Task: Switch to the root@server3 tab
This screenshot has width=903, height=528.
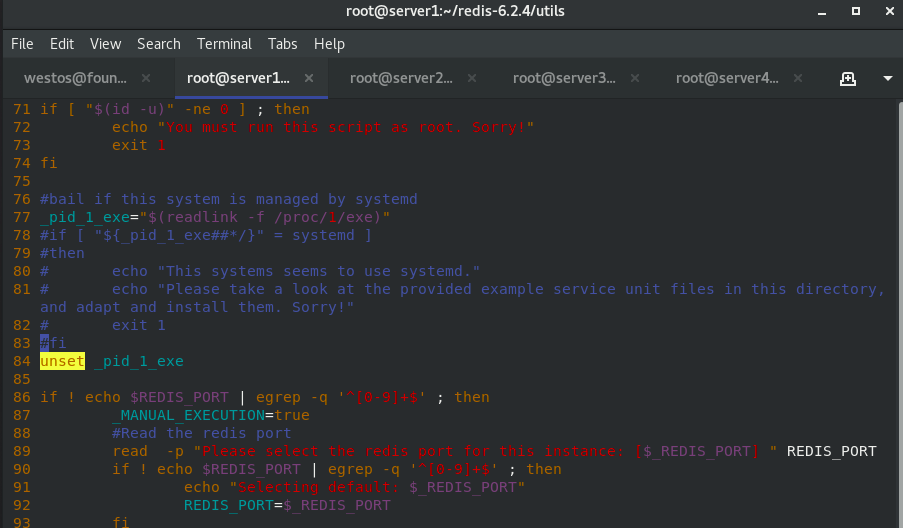Action: (564, 78)
